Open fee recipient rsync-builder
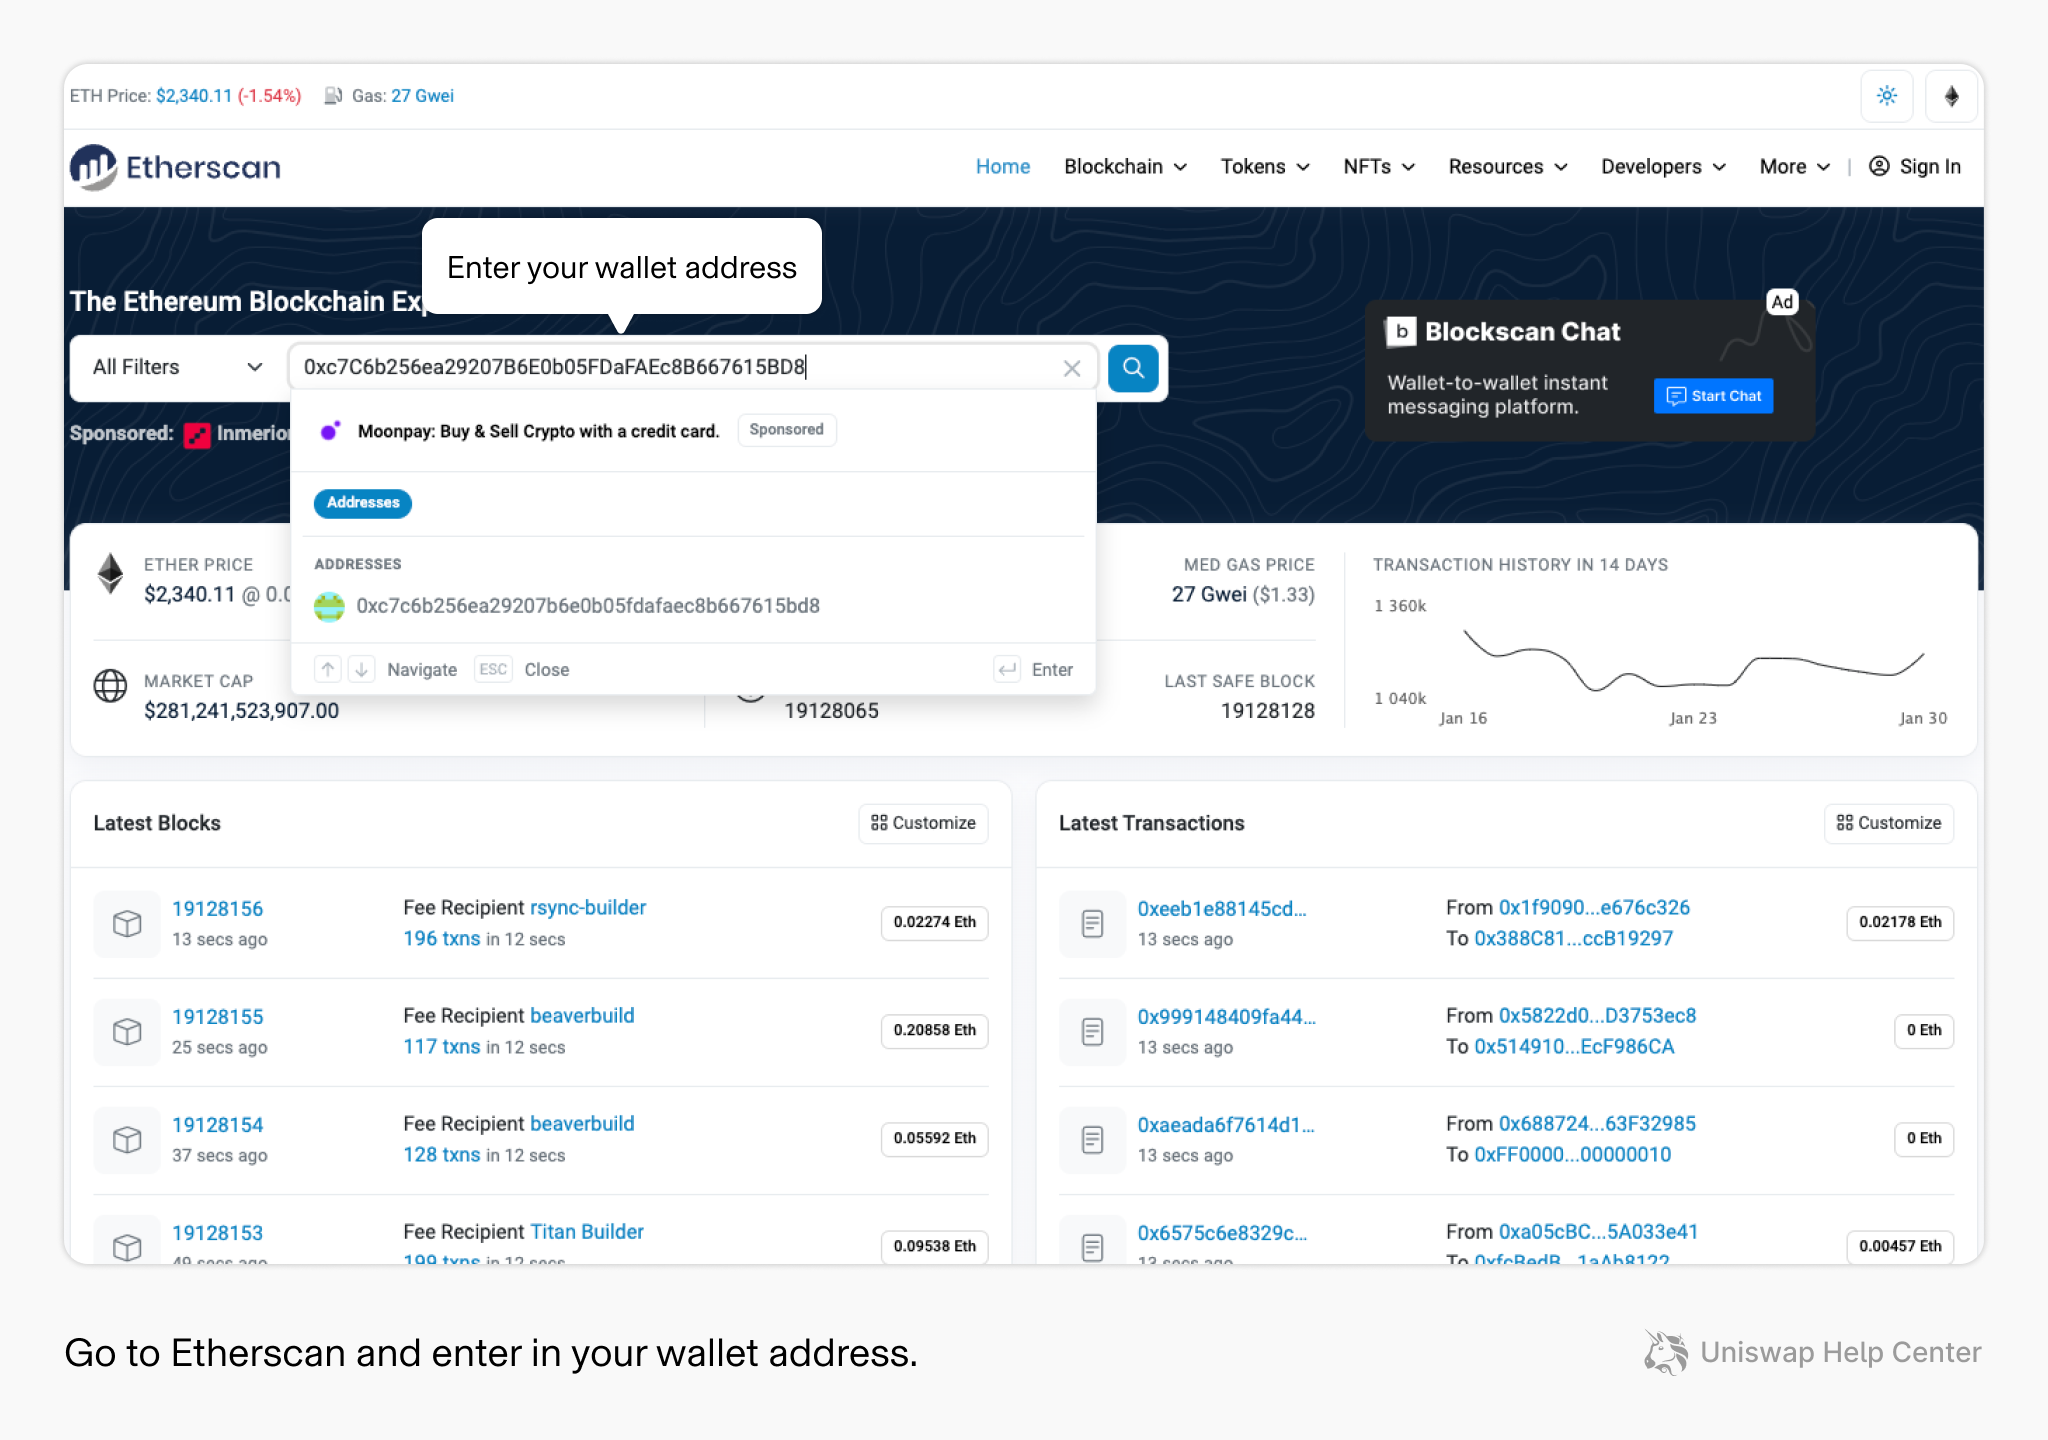This screenshot has height=1440, width=2048. [588, 908]
